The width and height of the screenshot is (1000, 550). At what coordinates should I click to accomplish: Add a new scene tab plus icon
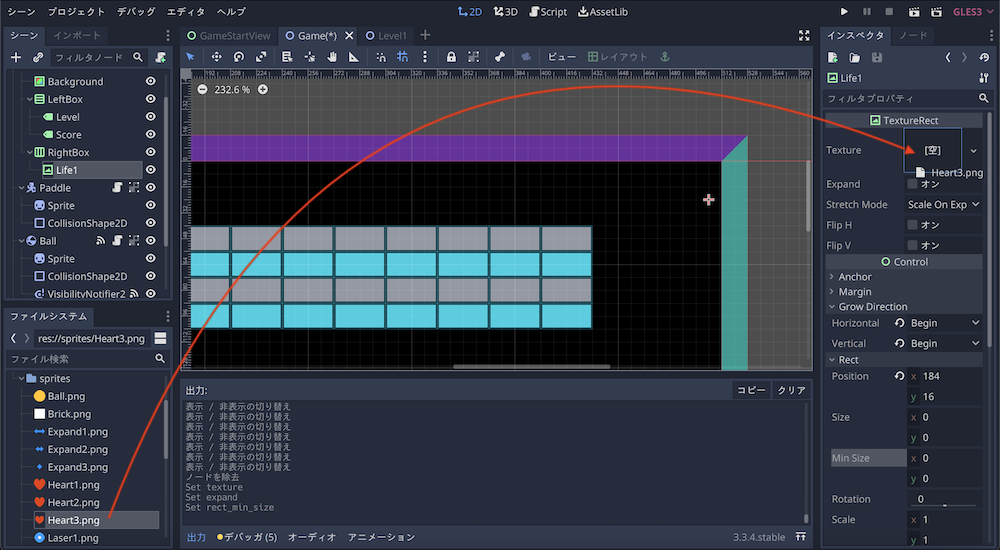(425, 35)
